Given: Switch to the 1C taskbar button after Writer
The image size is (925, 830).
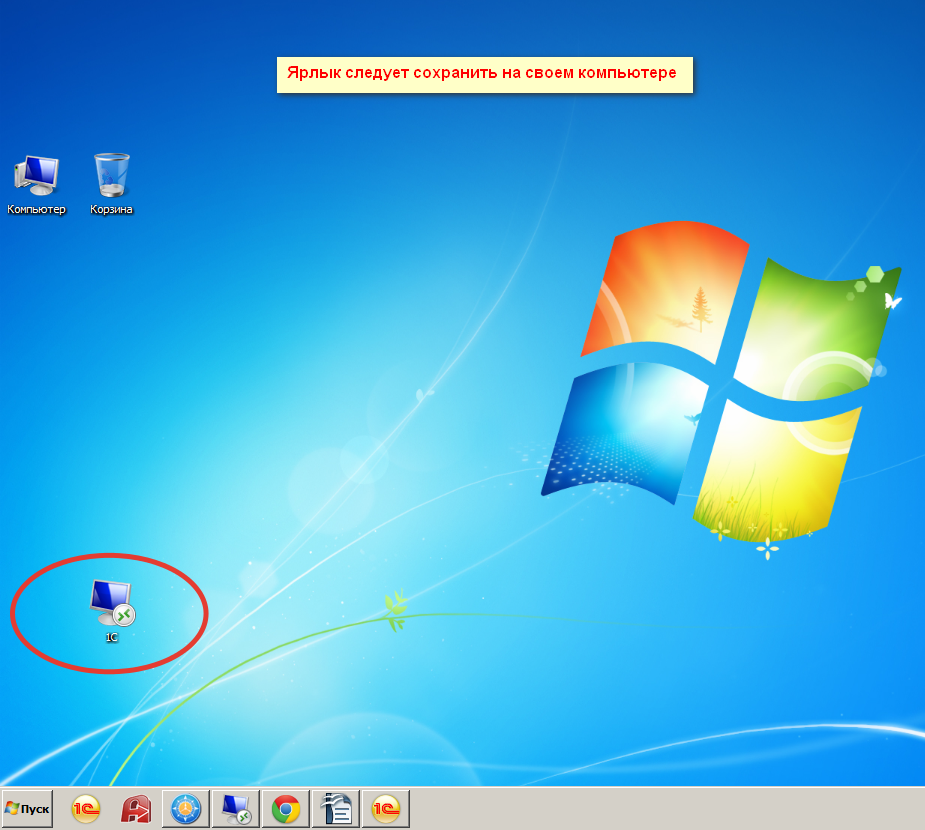Looking at the screenshot, I should [386, 809].
